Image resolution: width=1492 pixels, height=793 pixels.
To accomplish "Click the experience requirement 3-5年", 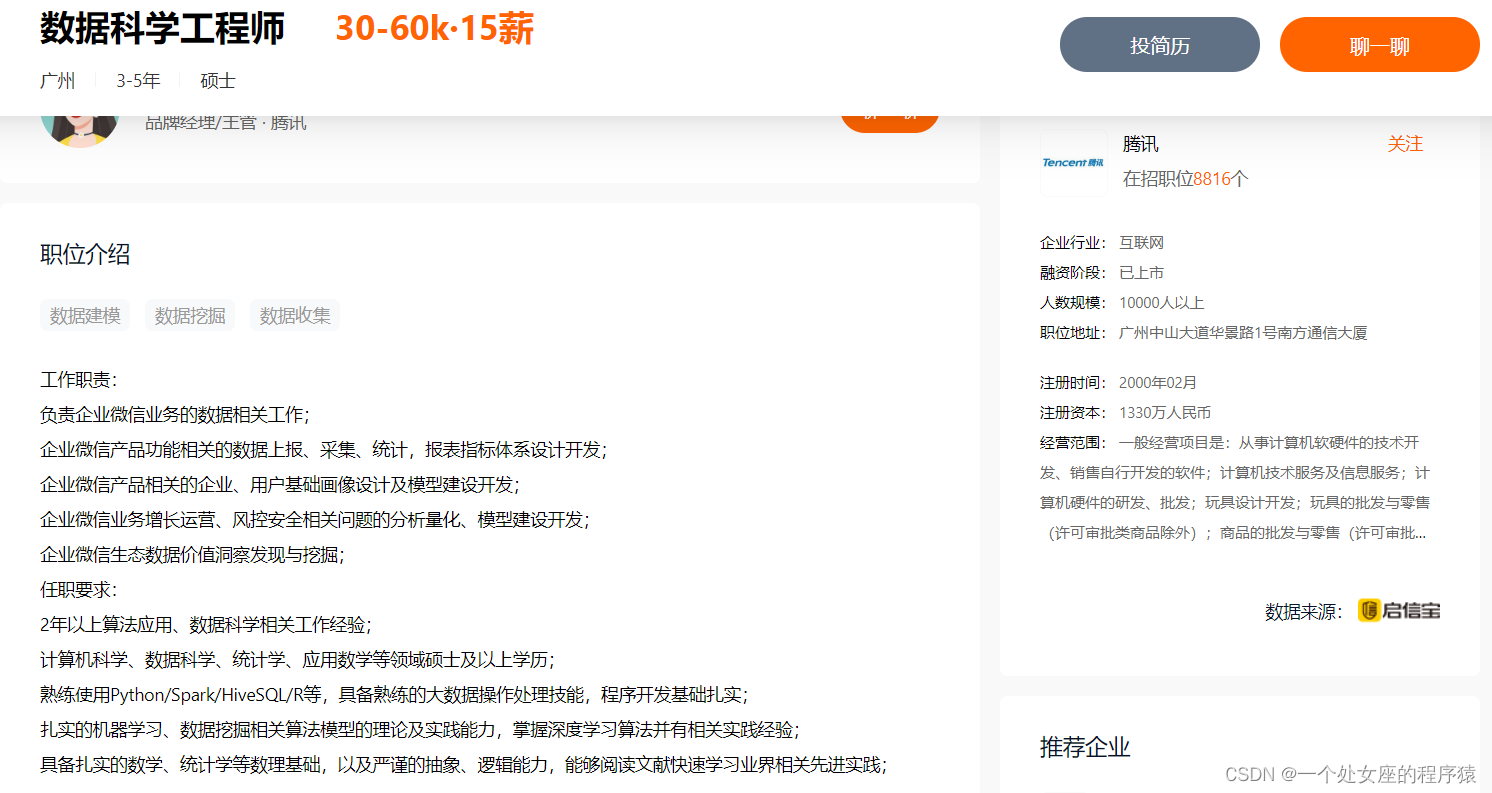I will pos(138,81).
